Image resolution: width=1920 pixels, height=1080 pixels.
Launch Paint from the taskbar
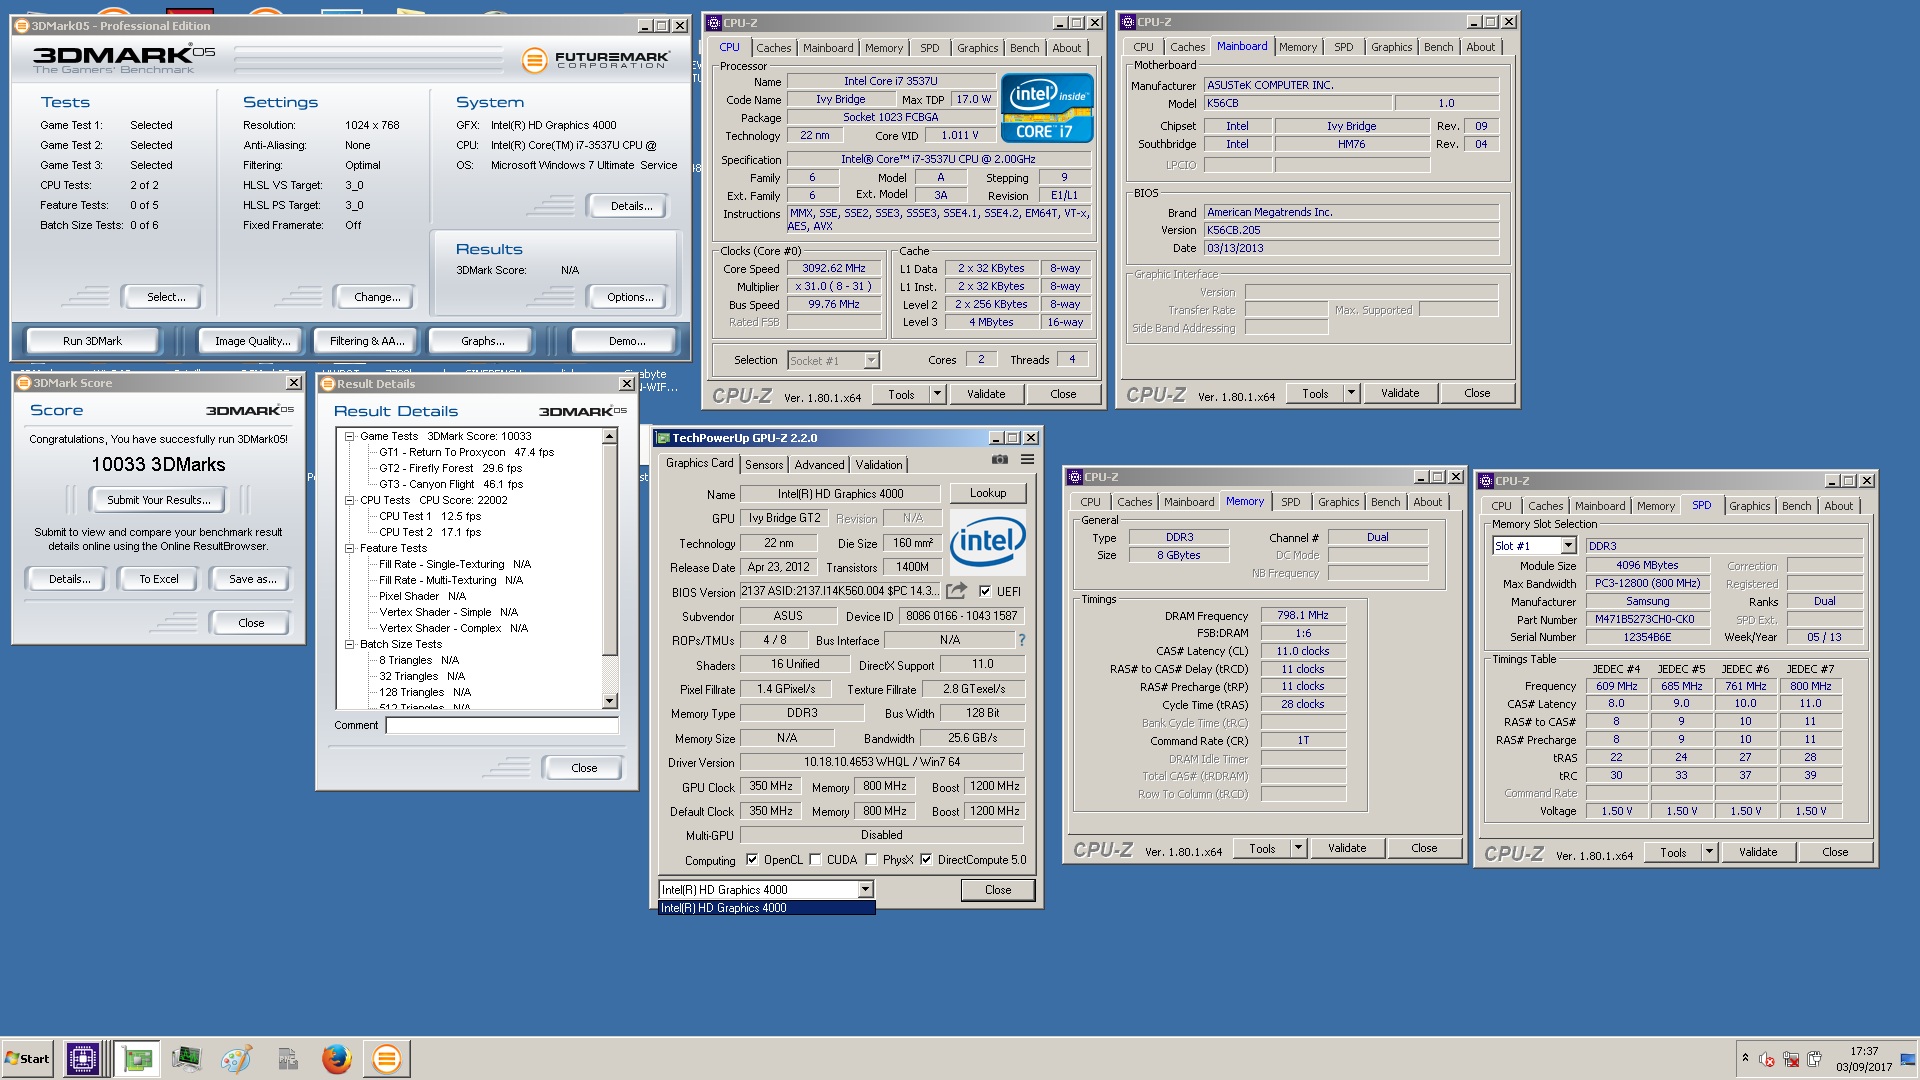click(236, 1058)
